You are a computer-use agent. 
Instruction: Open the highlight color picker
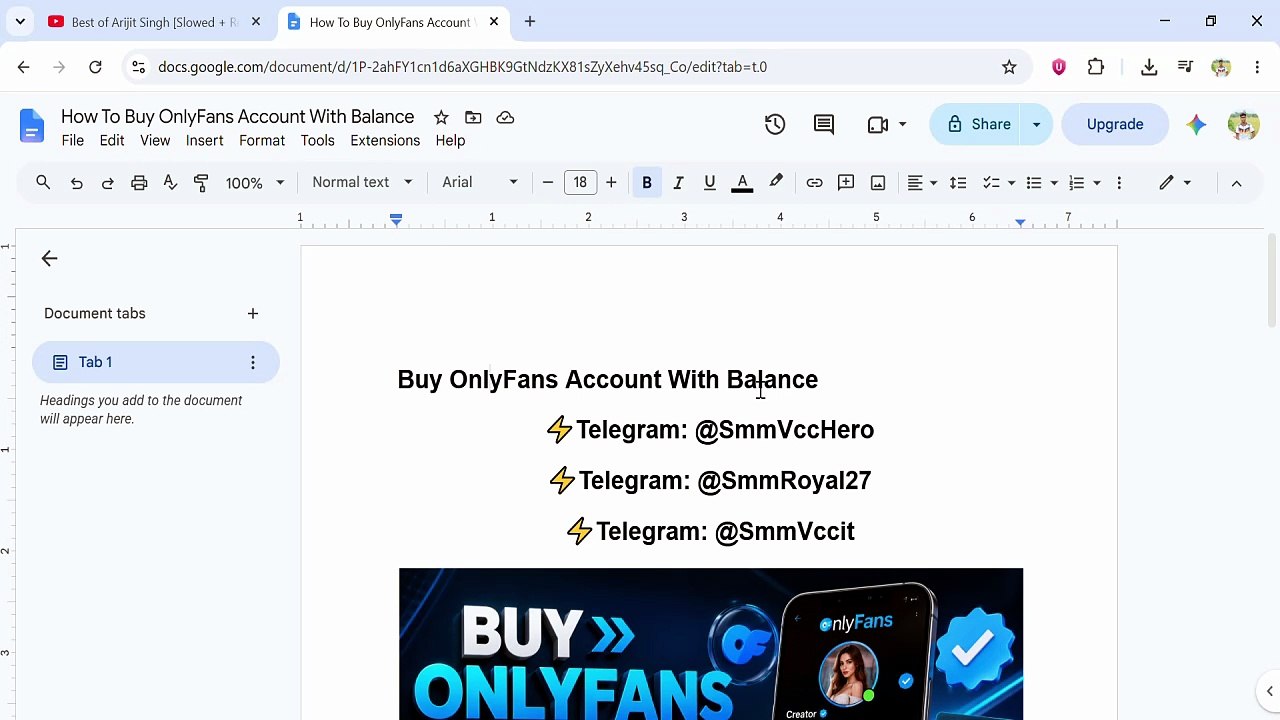tap(776, 182)
